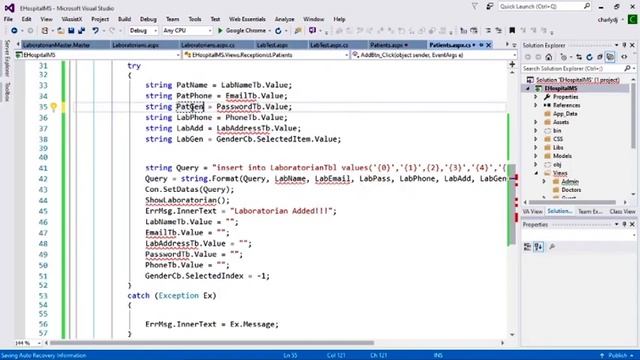Click the Collapse All icon in Solution Explorer

coord(600,57)
